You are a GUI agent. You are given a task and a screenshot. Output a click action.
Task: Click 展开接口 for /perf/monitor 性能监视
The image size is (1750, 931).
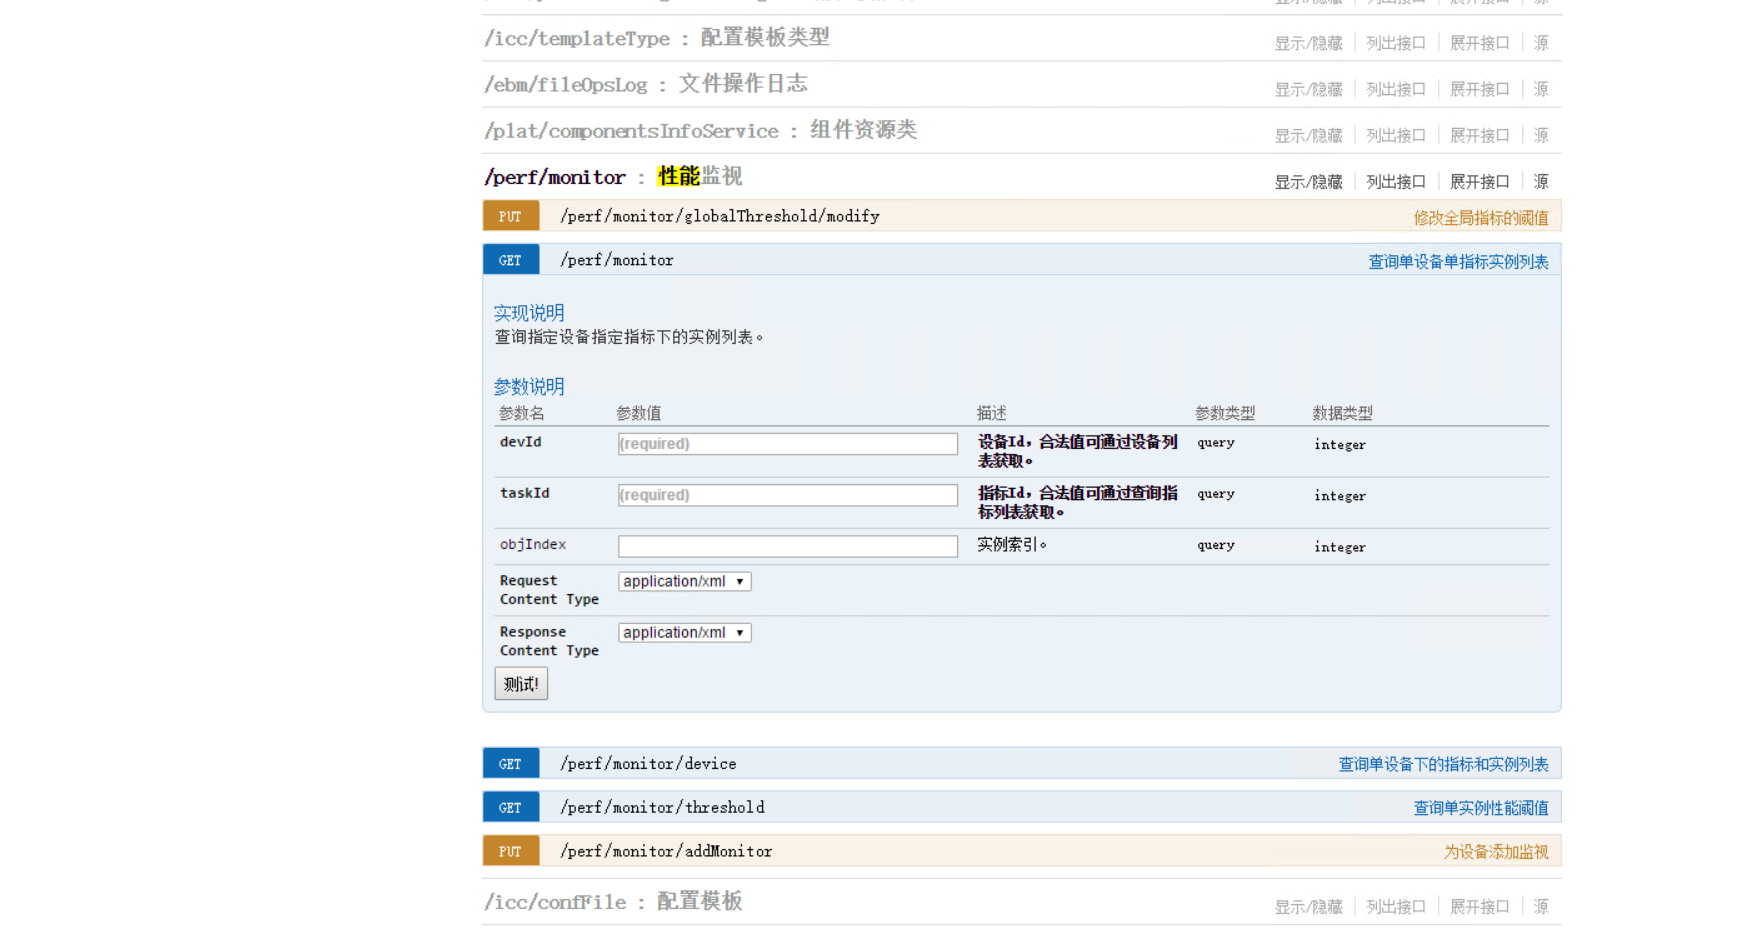click(x=1480, y=182)
